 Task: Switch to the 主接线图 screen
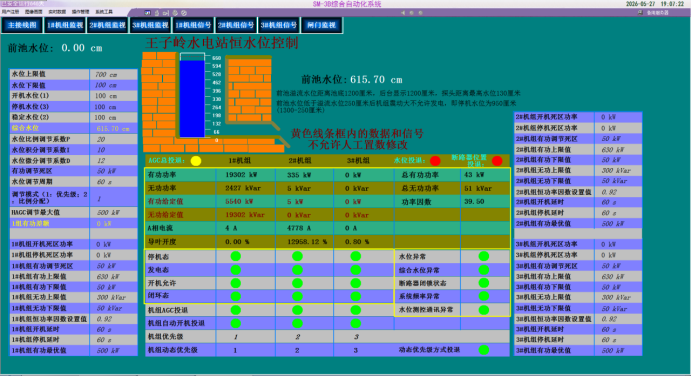click(22, 25)
